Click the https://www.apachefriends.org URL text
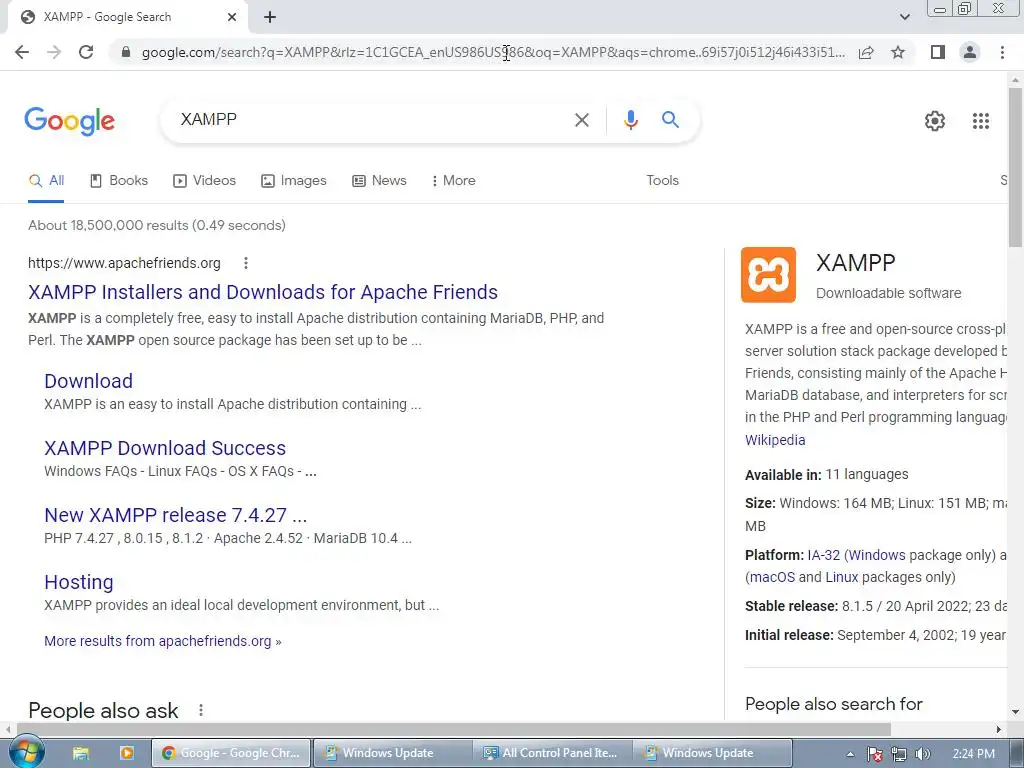Image resolution: width=1024 pixels, height=768 pixels. point(124,263)
